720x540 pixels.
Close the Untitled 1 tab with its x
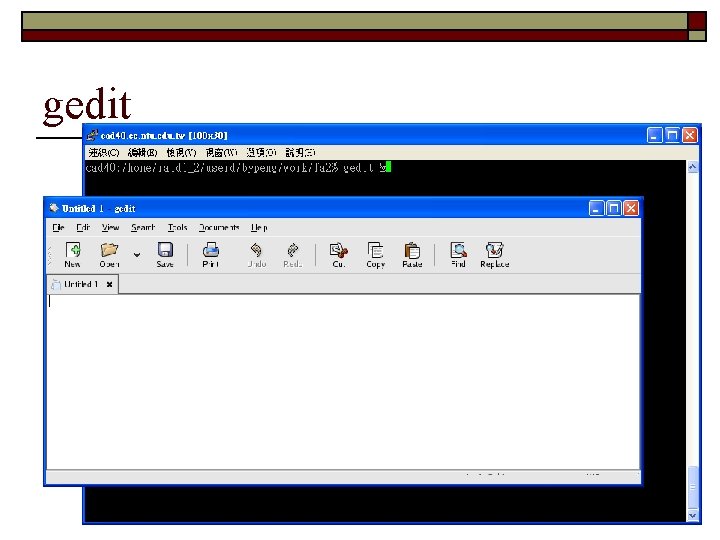109,284
